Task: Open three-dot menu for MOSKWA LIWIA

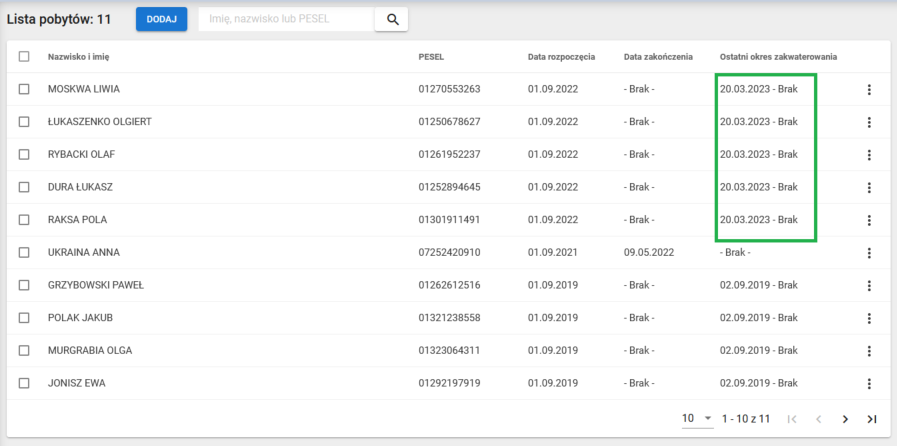Action: pos(869,90)
